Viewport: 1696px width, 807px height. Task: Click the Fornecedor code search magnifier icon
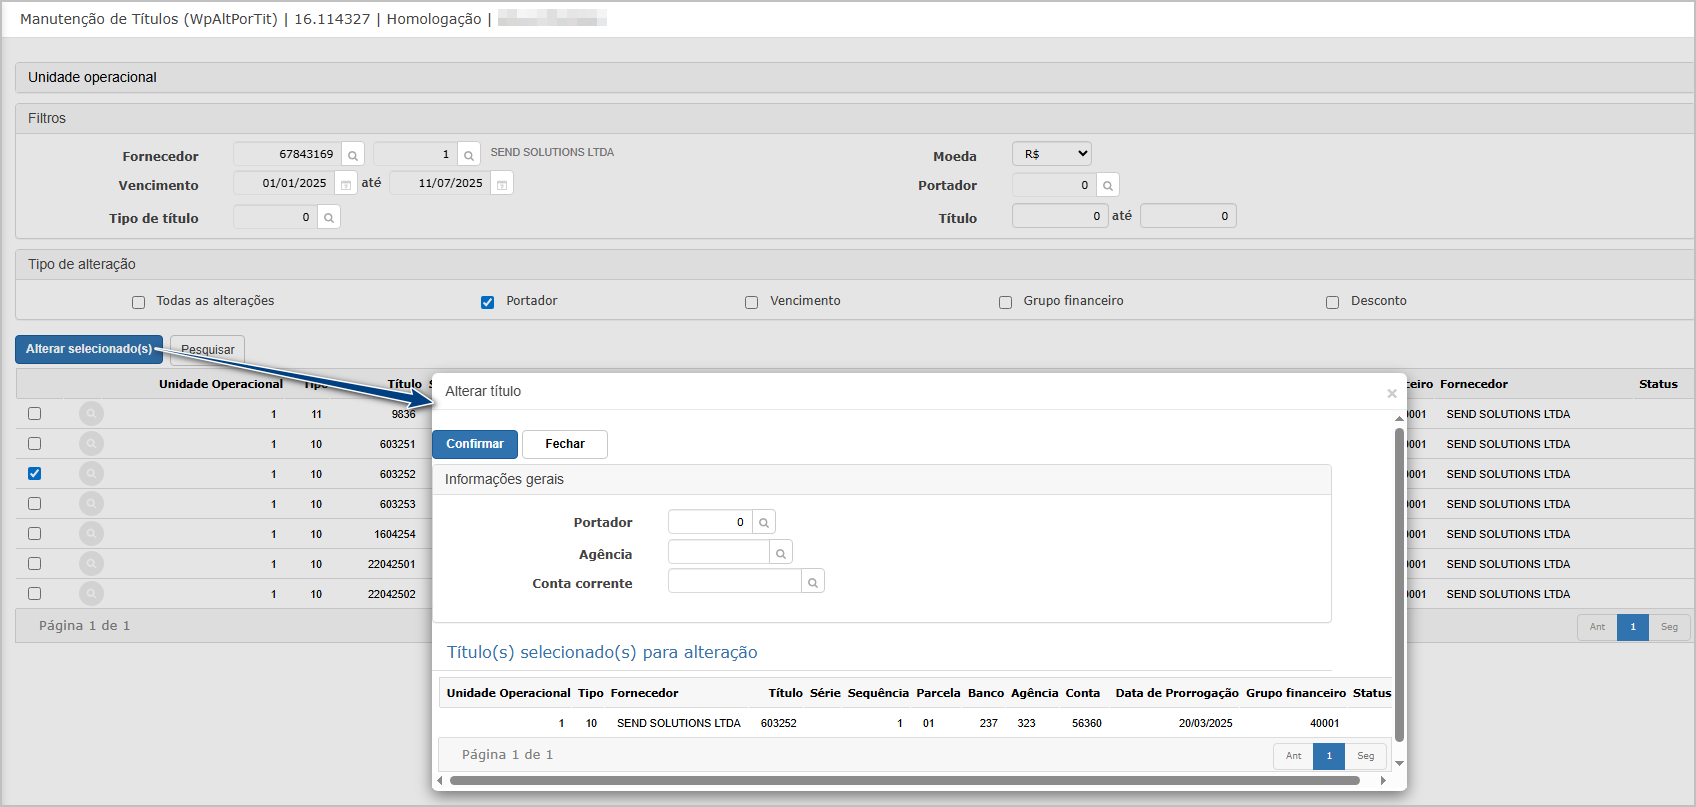click(x=353, y=155)
